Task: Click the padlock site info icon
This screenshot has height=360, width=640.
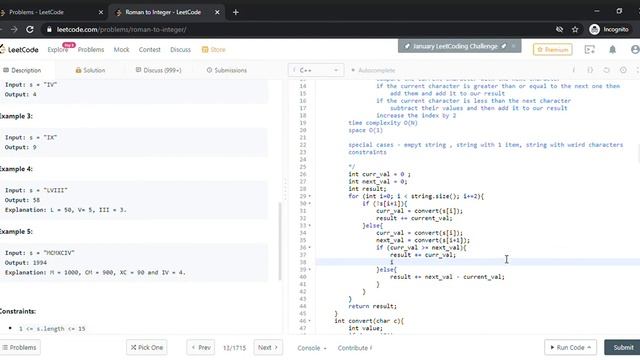Action: click(x=49, y=29)
